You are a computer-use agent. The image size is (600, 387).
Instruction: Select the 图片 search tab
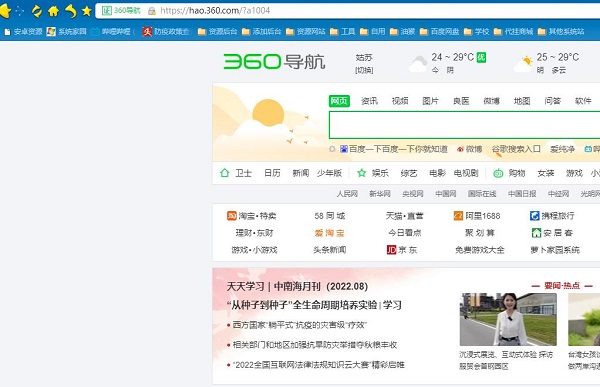430,101
